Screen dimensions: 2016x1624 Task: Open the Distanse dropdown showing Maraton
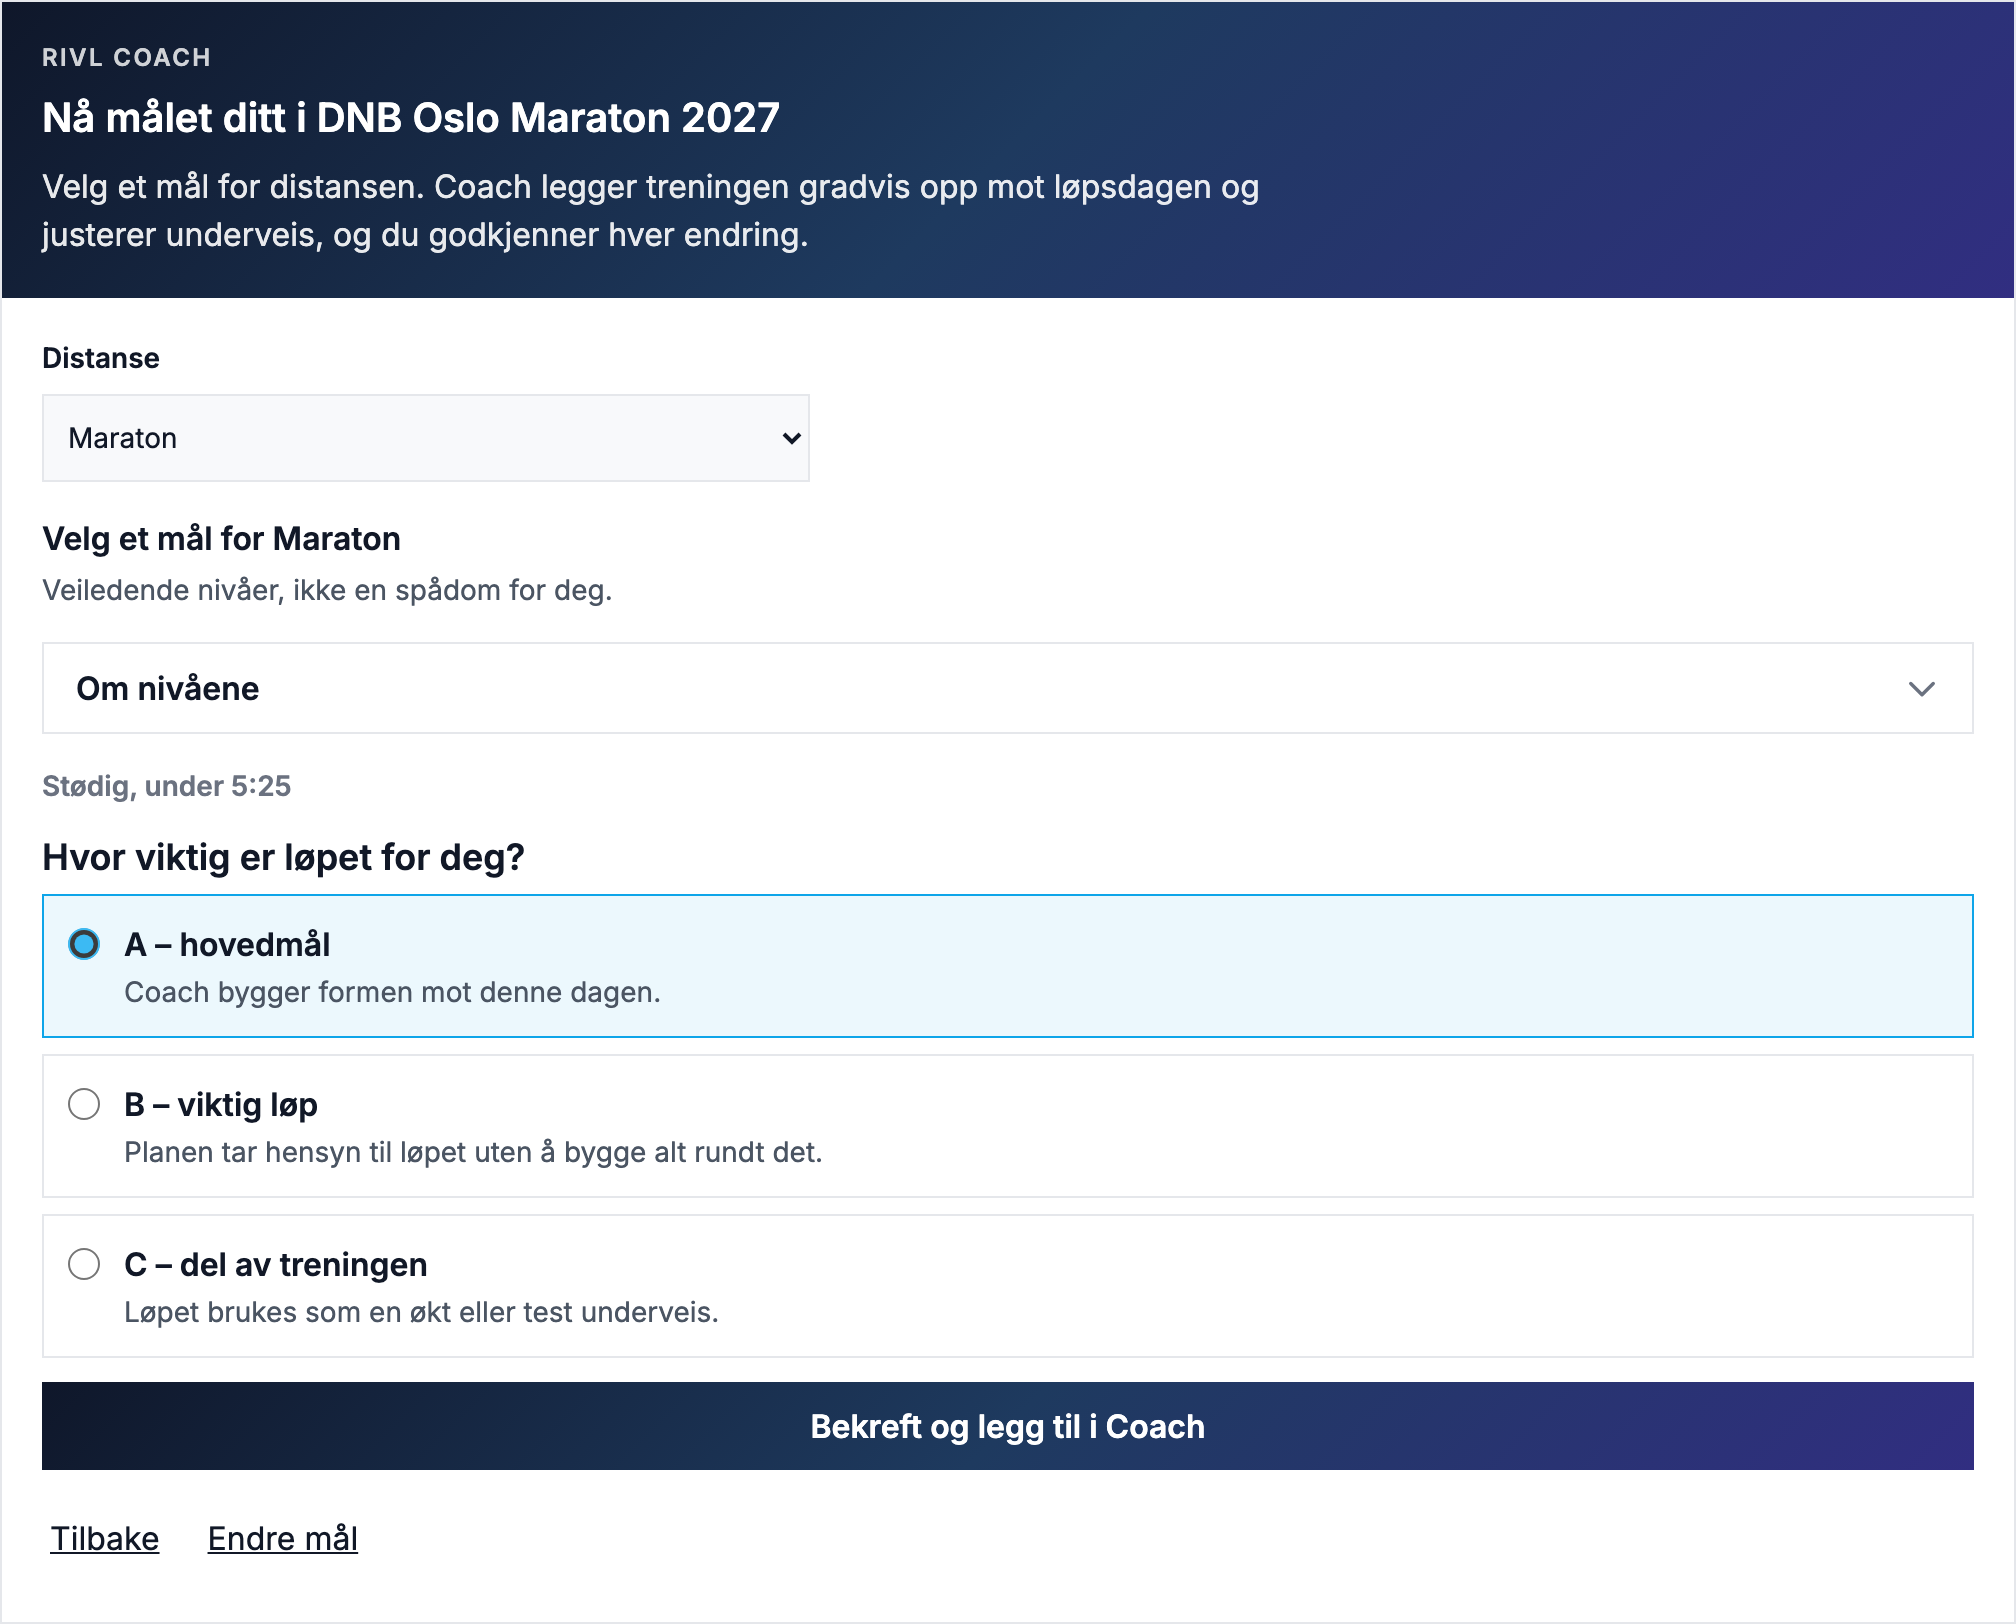pyautogui.click(x=425, y=438)
